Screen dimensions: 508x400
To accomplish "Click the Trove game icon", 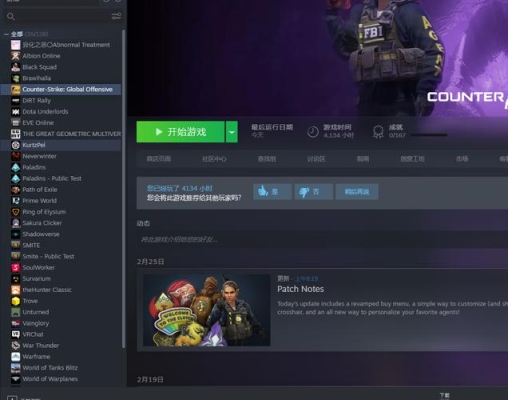I will [x=16, y=301].
